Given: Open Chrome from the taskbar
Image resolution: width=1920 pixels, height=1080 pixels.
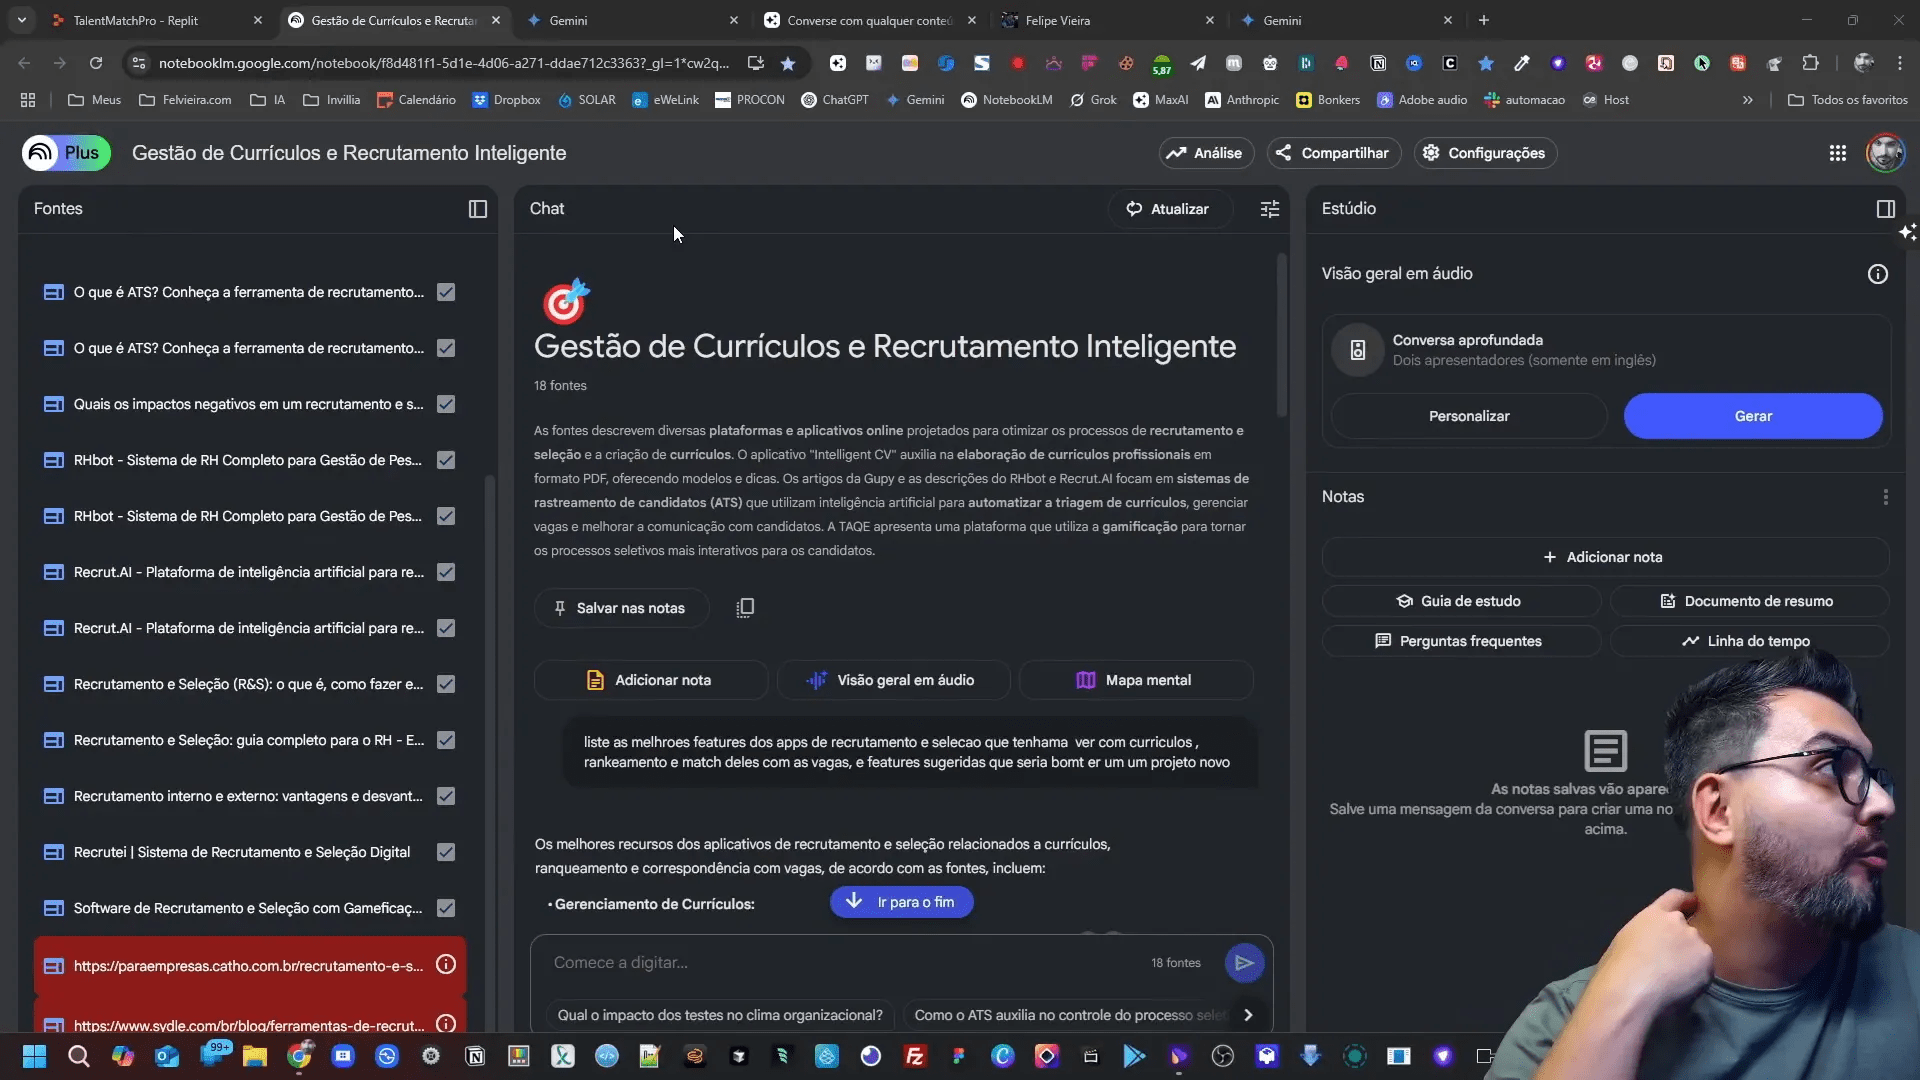Looking at the screenshot, I should (299, 1056).
